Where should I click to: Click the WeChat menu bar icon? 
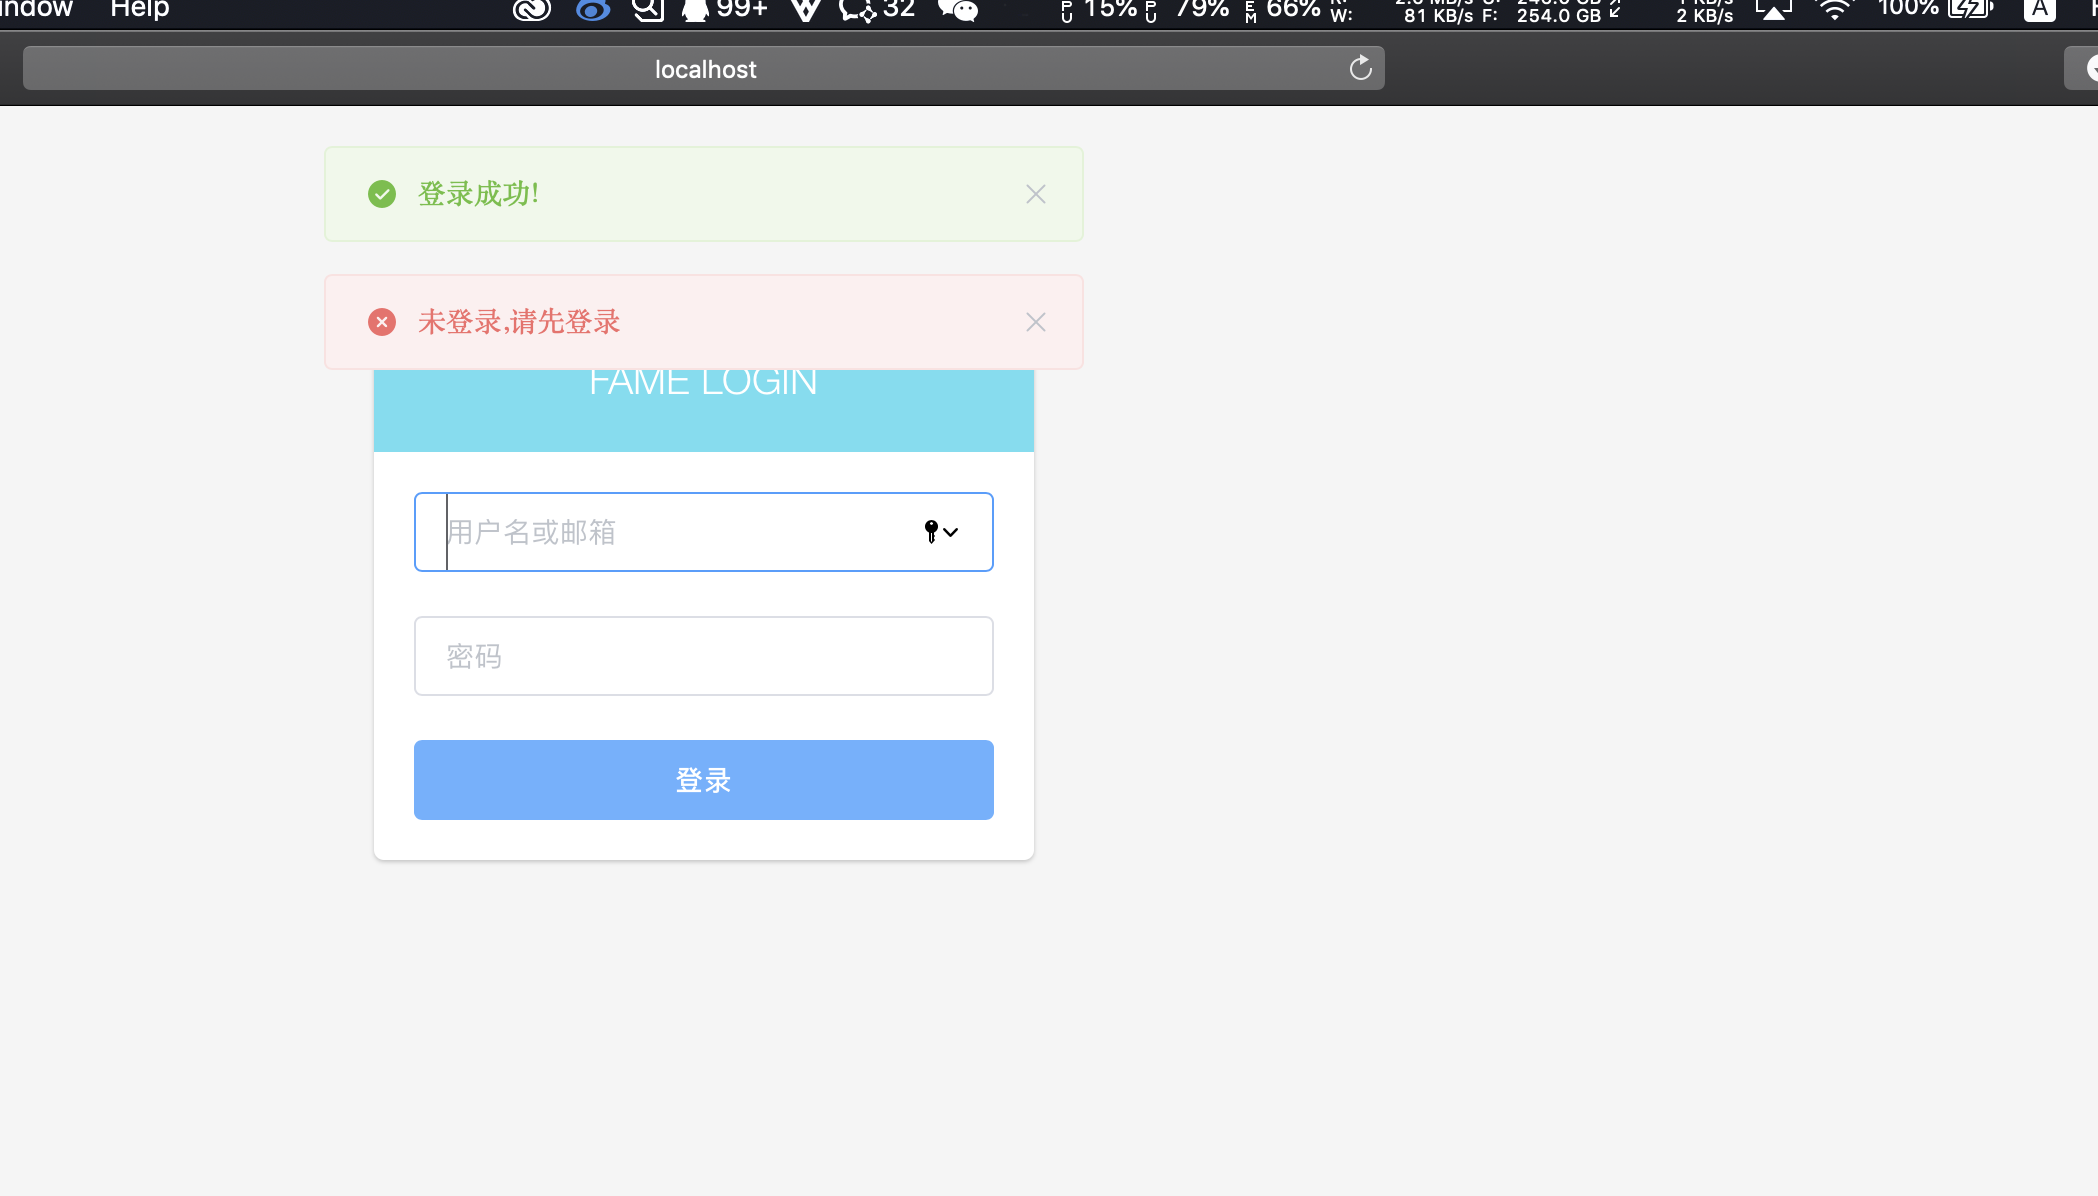pos(957,10)
